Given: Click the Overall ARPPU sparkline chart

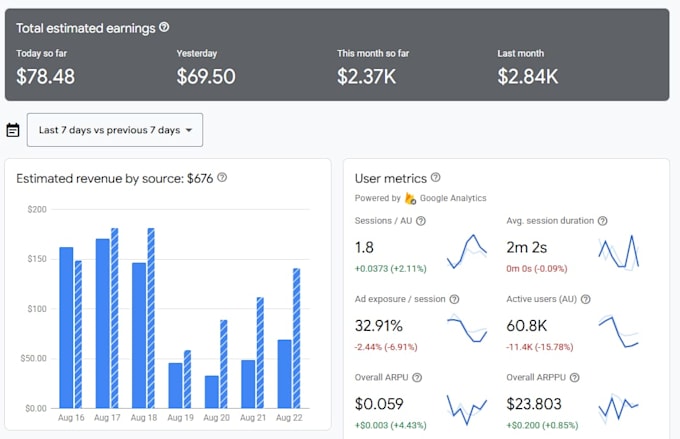Looking at the screenshot, I should pyautogui.click(x=618, y=408).
